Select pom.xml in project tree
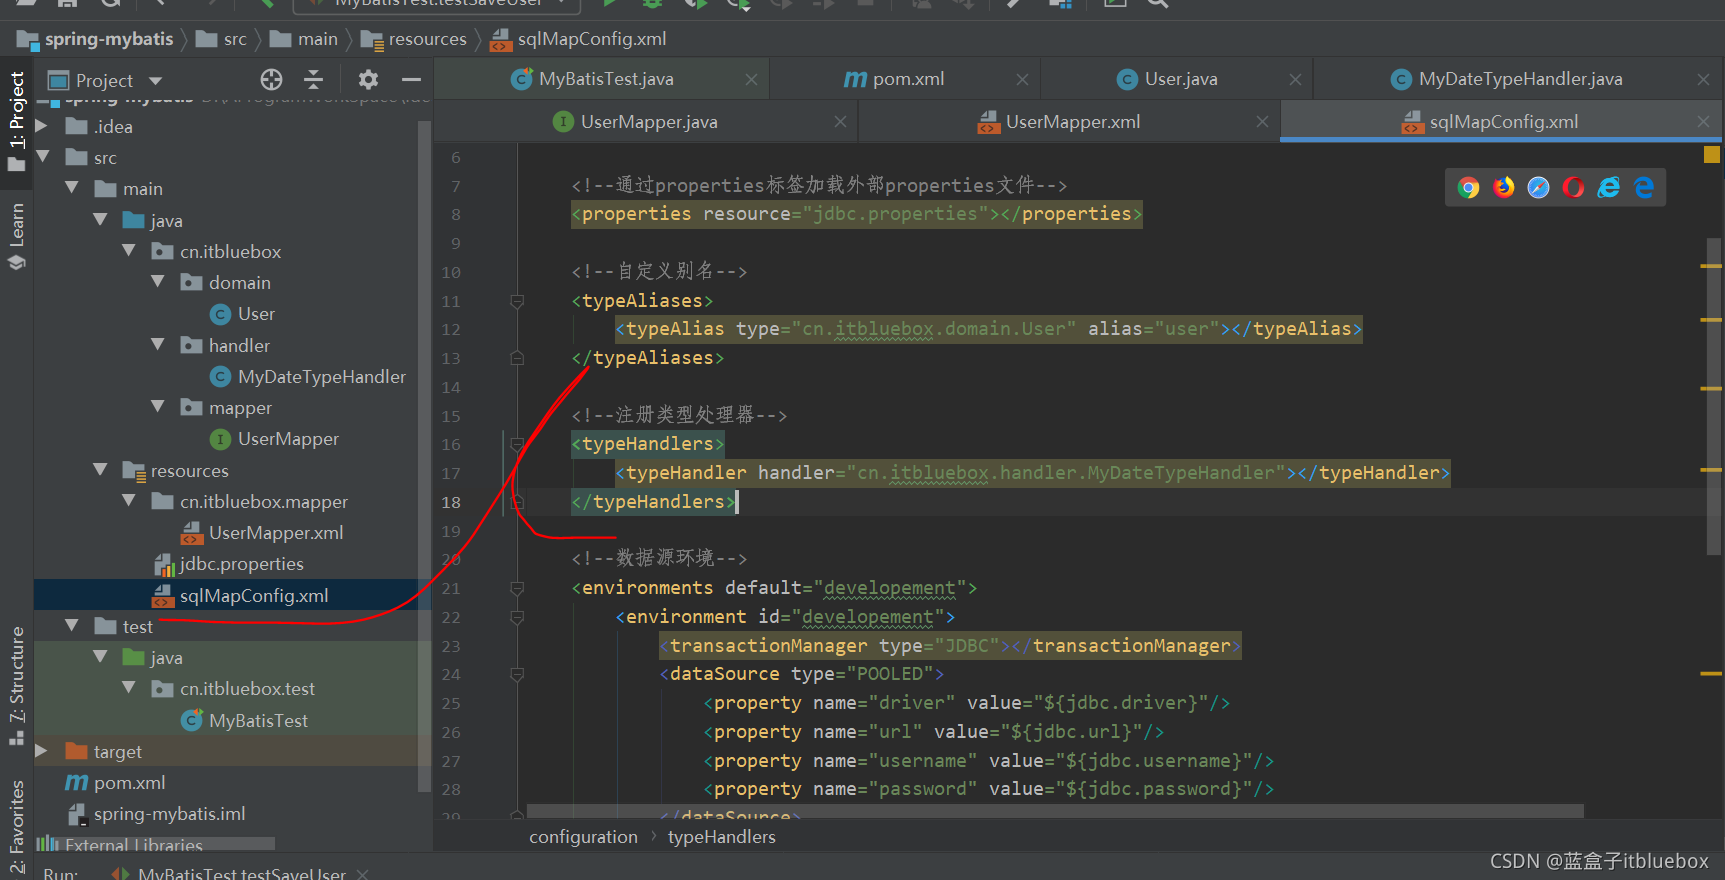 pos(115,783)
